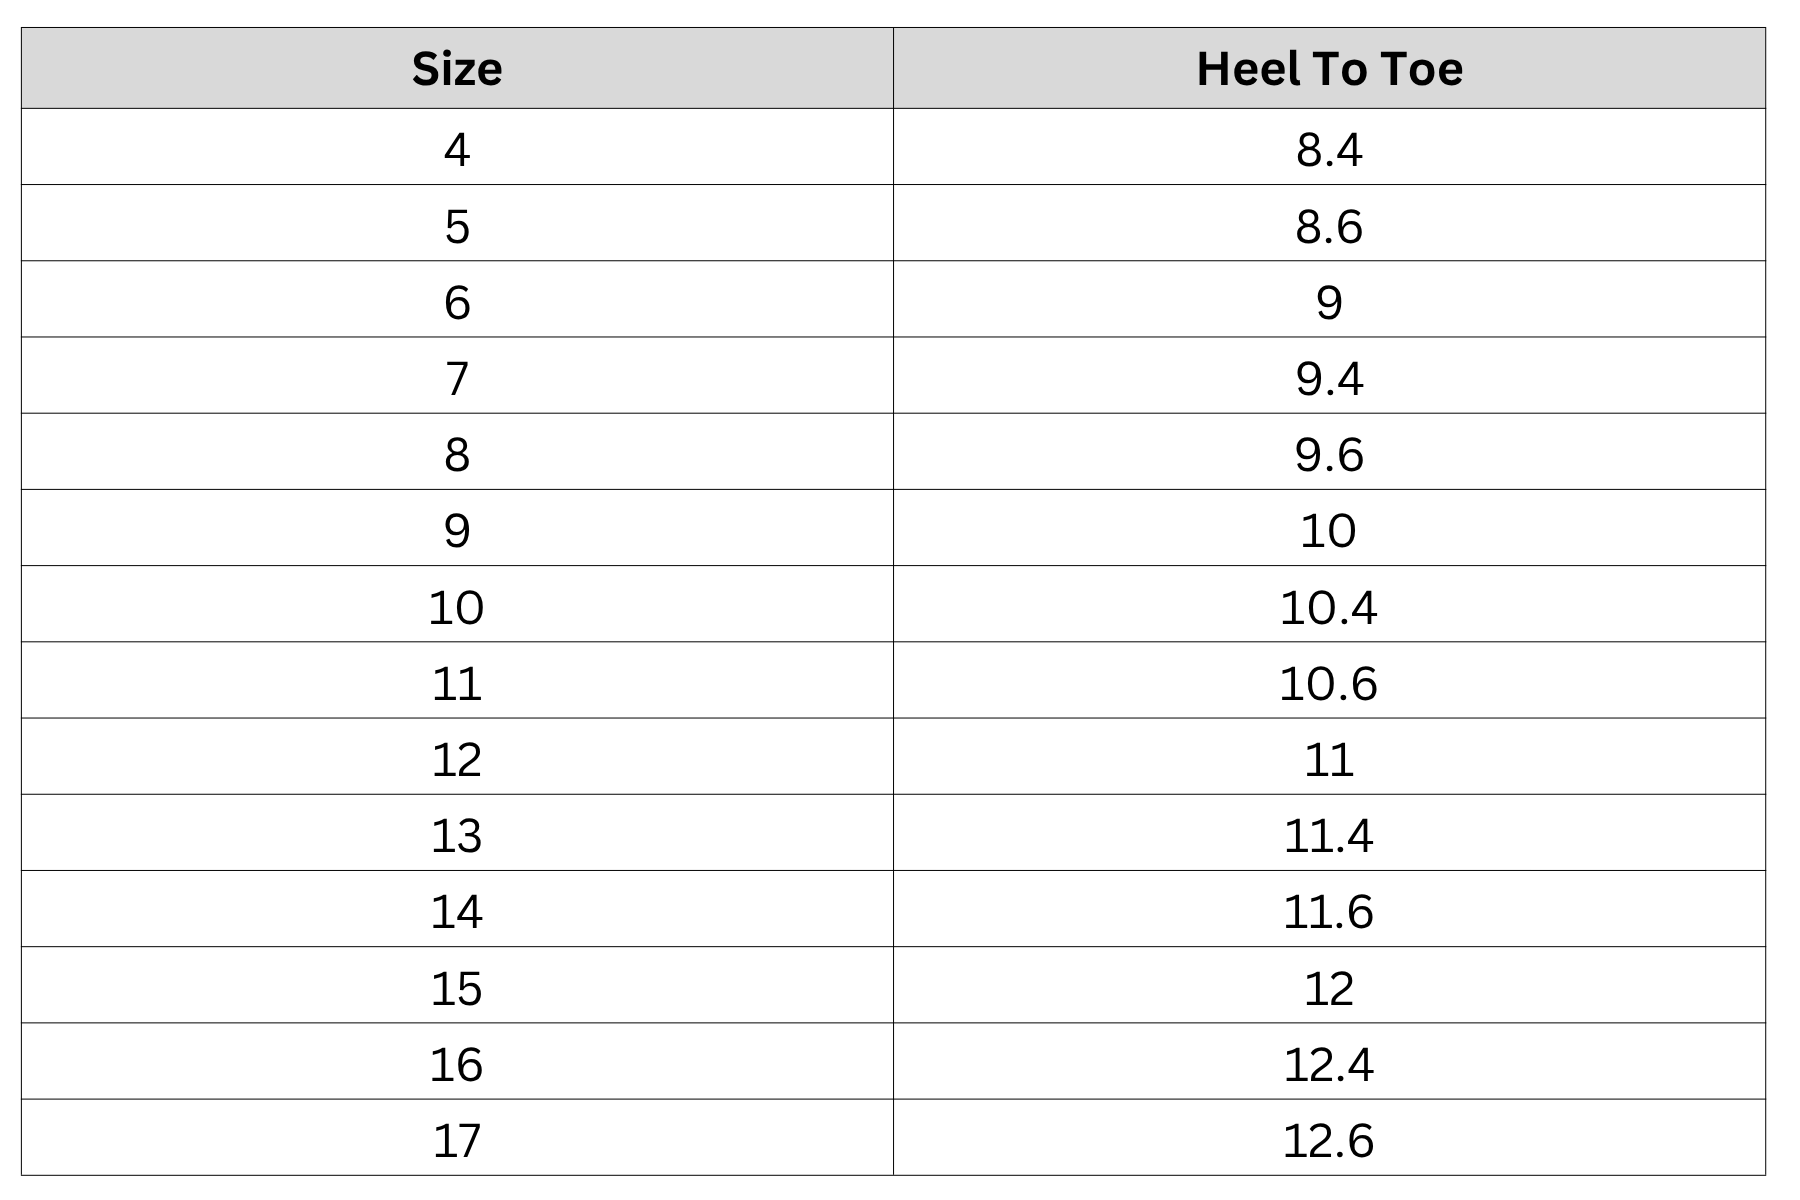Click the Heel To Toe column header

(1329, 68)
